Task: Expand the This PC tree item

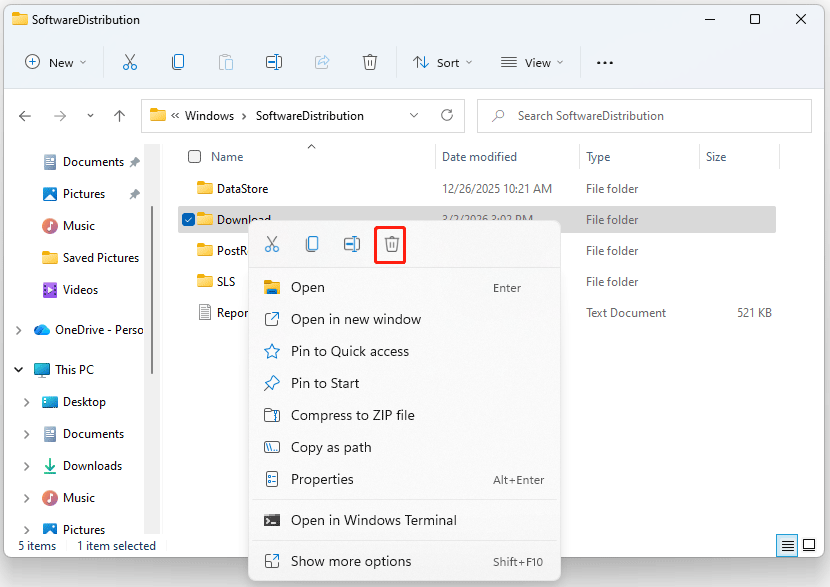Action: (18, 369)
